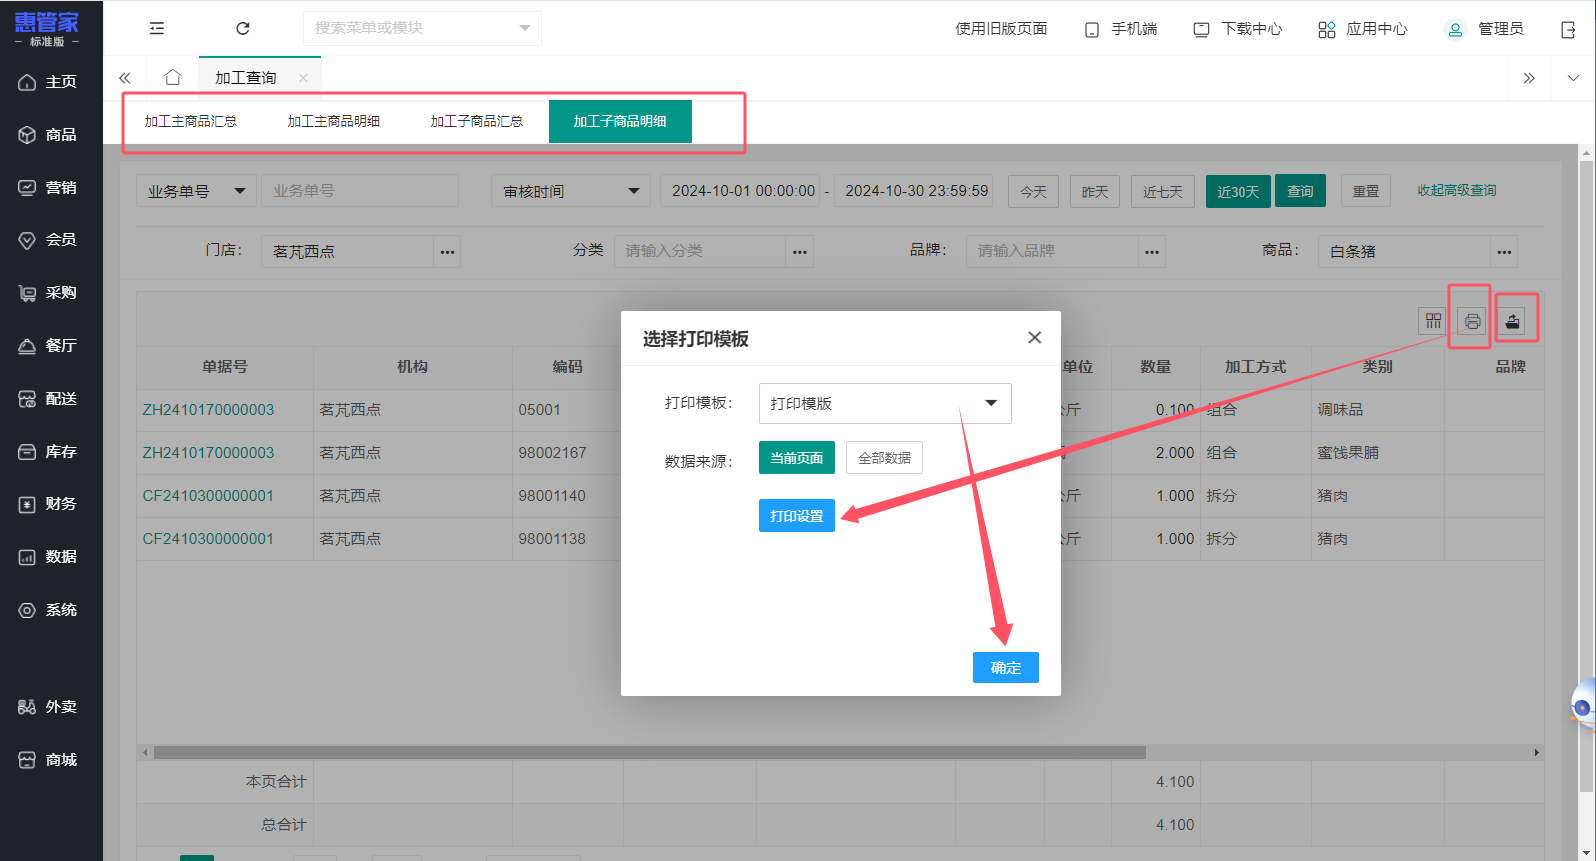The width and height of the screenshot is (1596, 861).
Task: Switch to 加工子商品明细 tab
Action: pyautogui.click(x=620, y=121)
